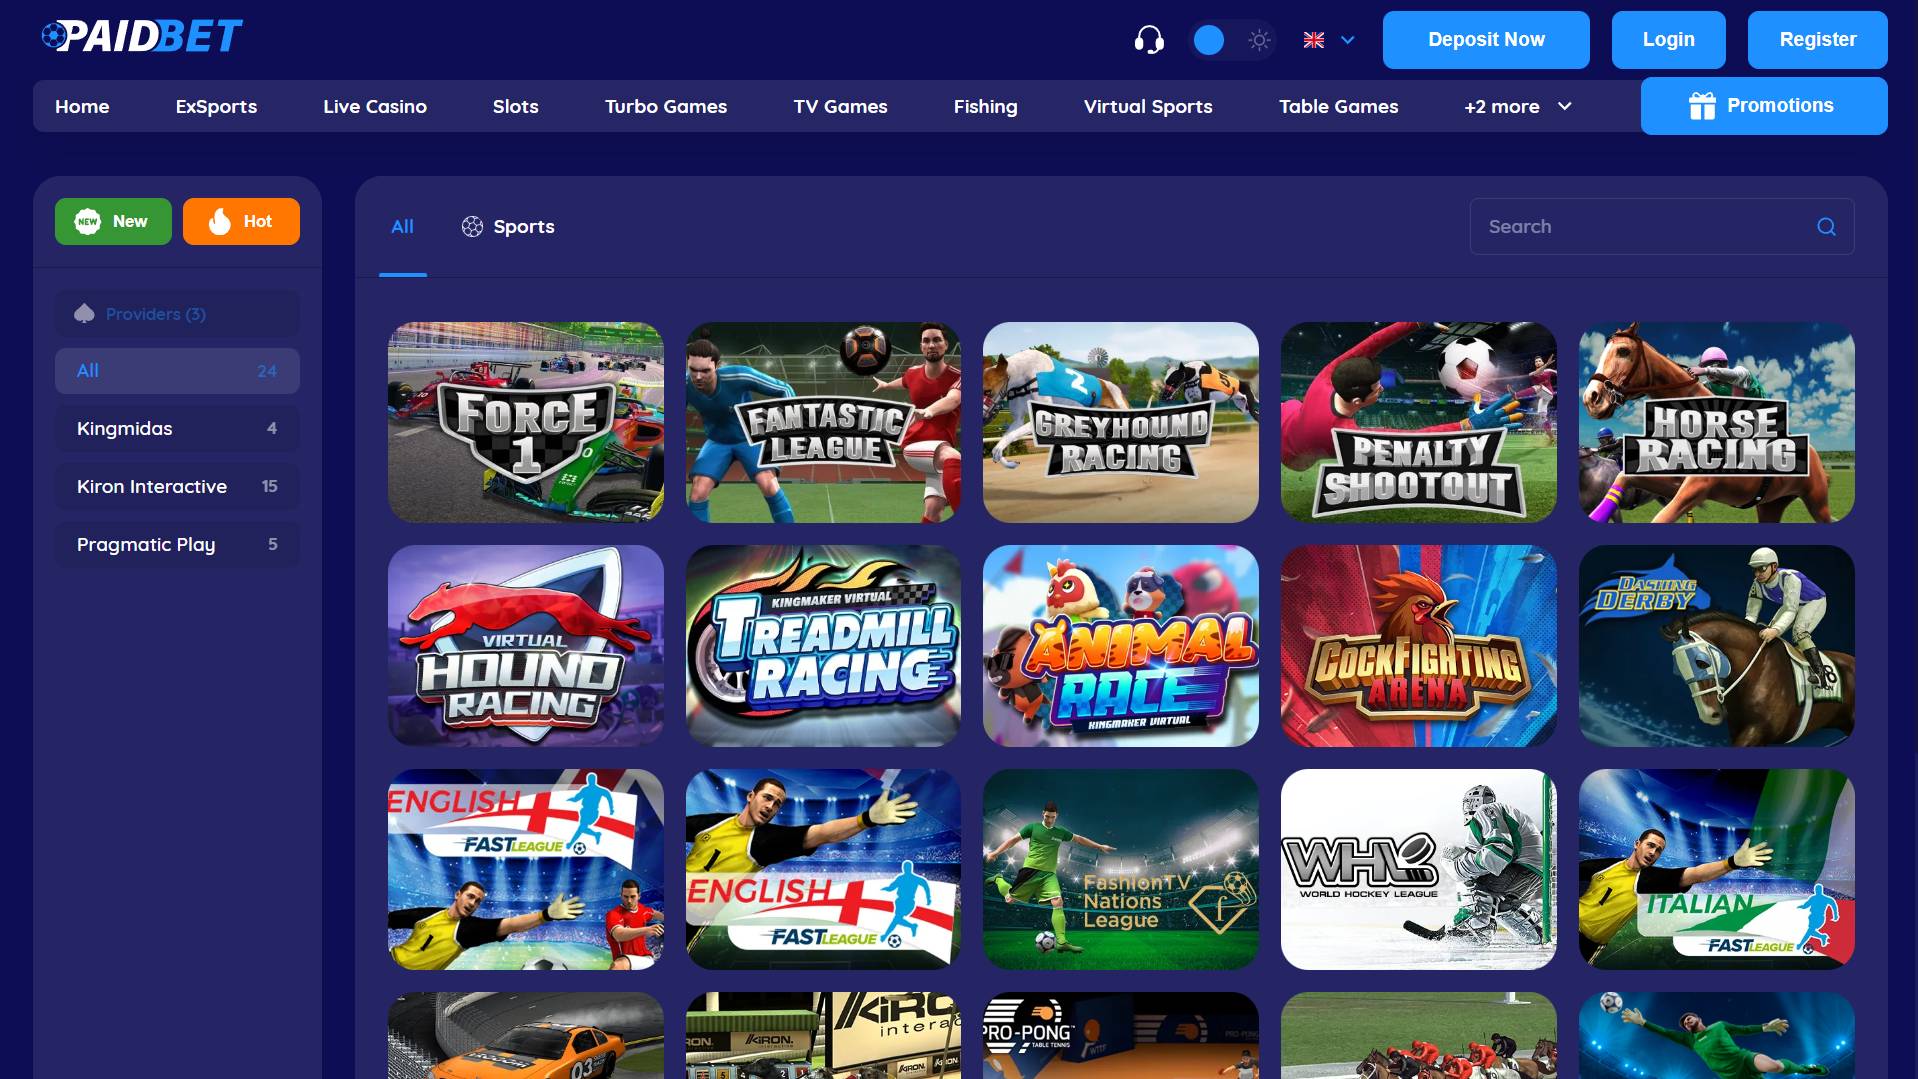
Task: Expand the language selector chevron
Action: click(x=1348, y=40)
